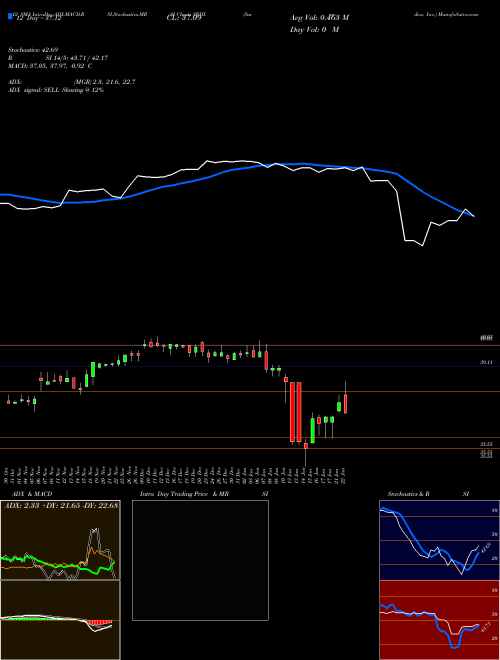Click the 'Intra Day Trading Price & MR' title
This screenshot has width=500, height=660.
pos(184,494)
